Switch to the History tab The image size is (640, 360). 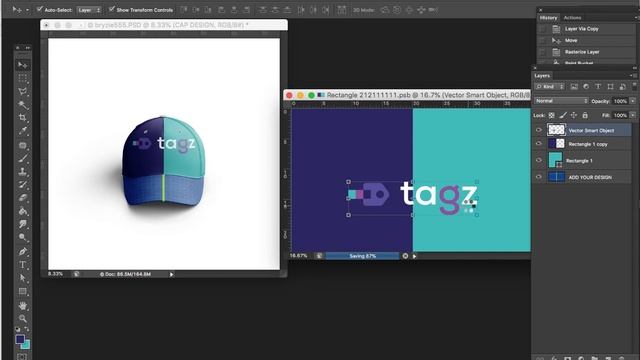(548, 18)
